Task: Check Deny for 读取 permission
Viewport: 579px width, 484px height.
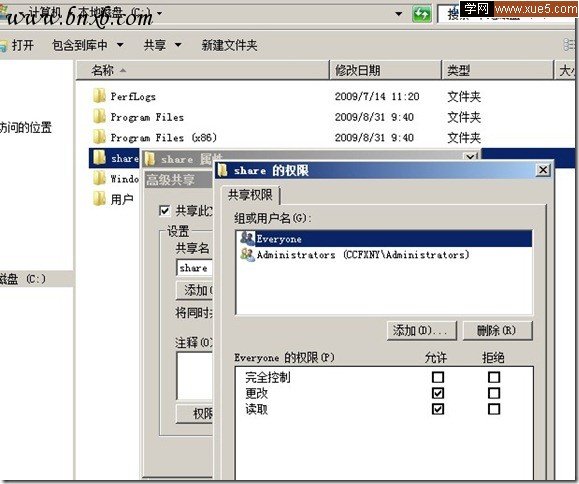Action: [494, 409]
